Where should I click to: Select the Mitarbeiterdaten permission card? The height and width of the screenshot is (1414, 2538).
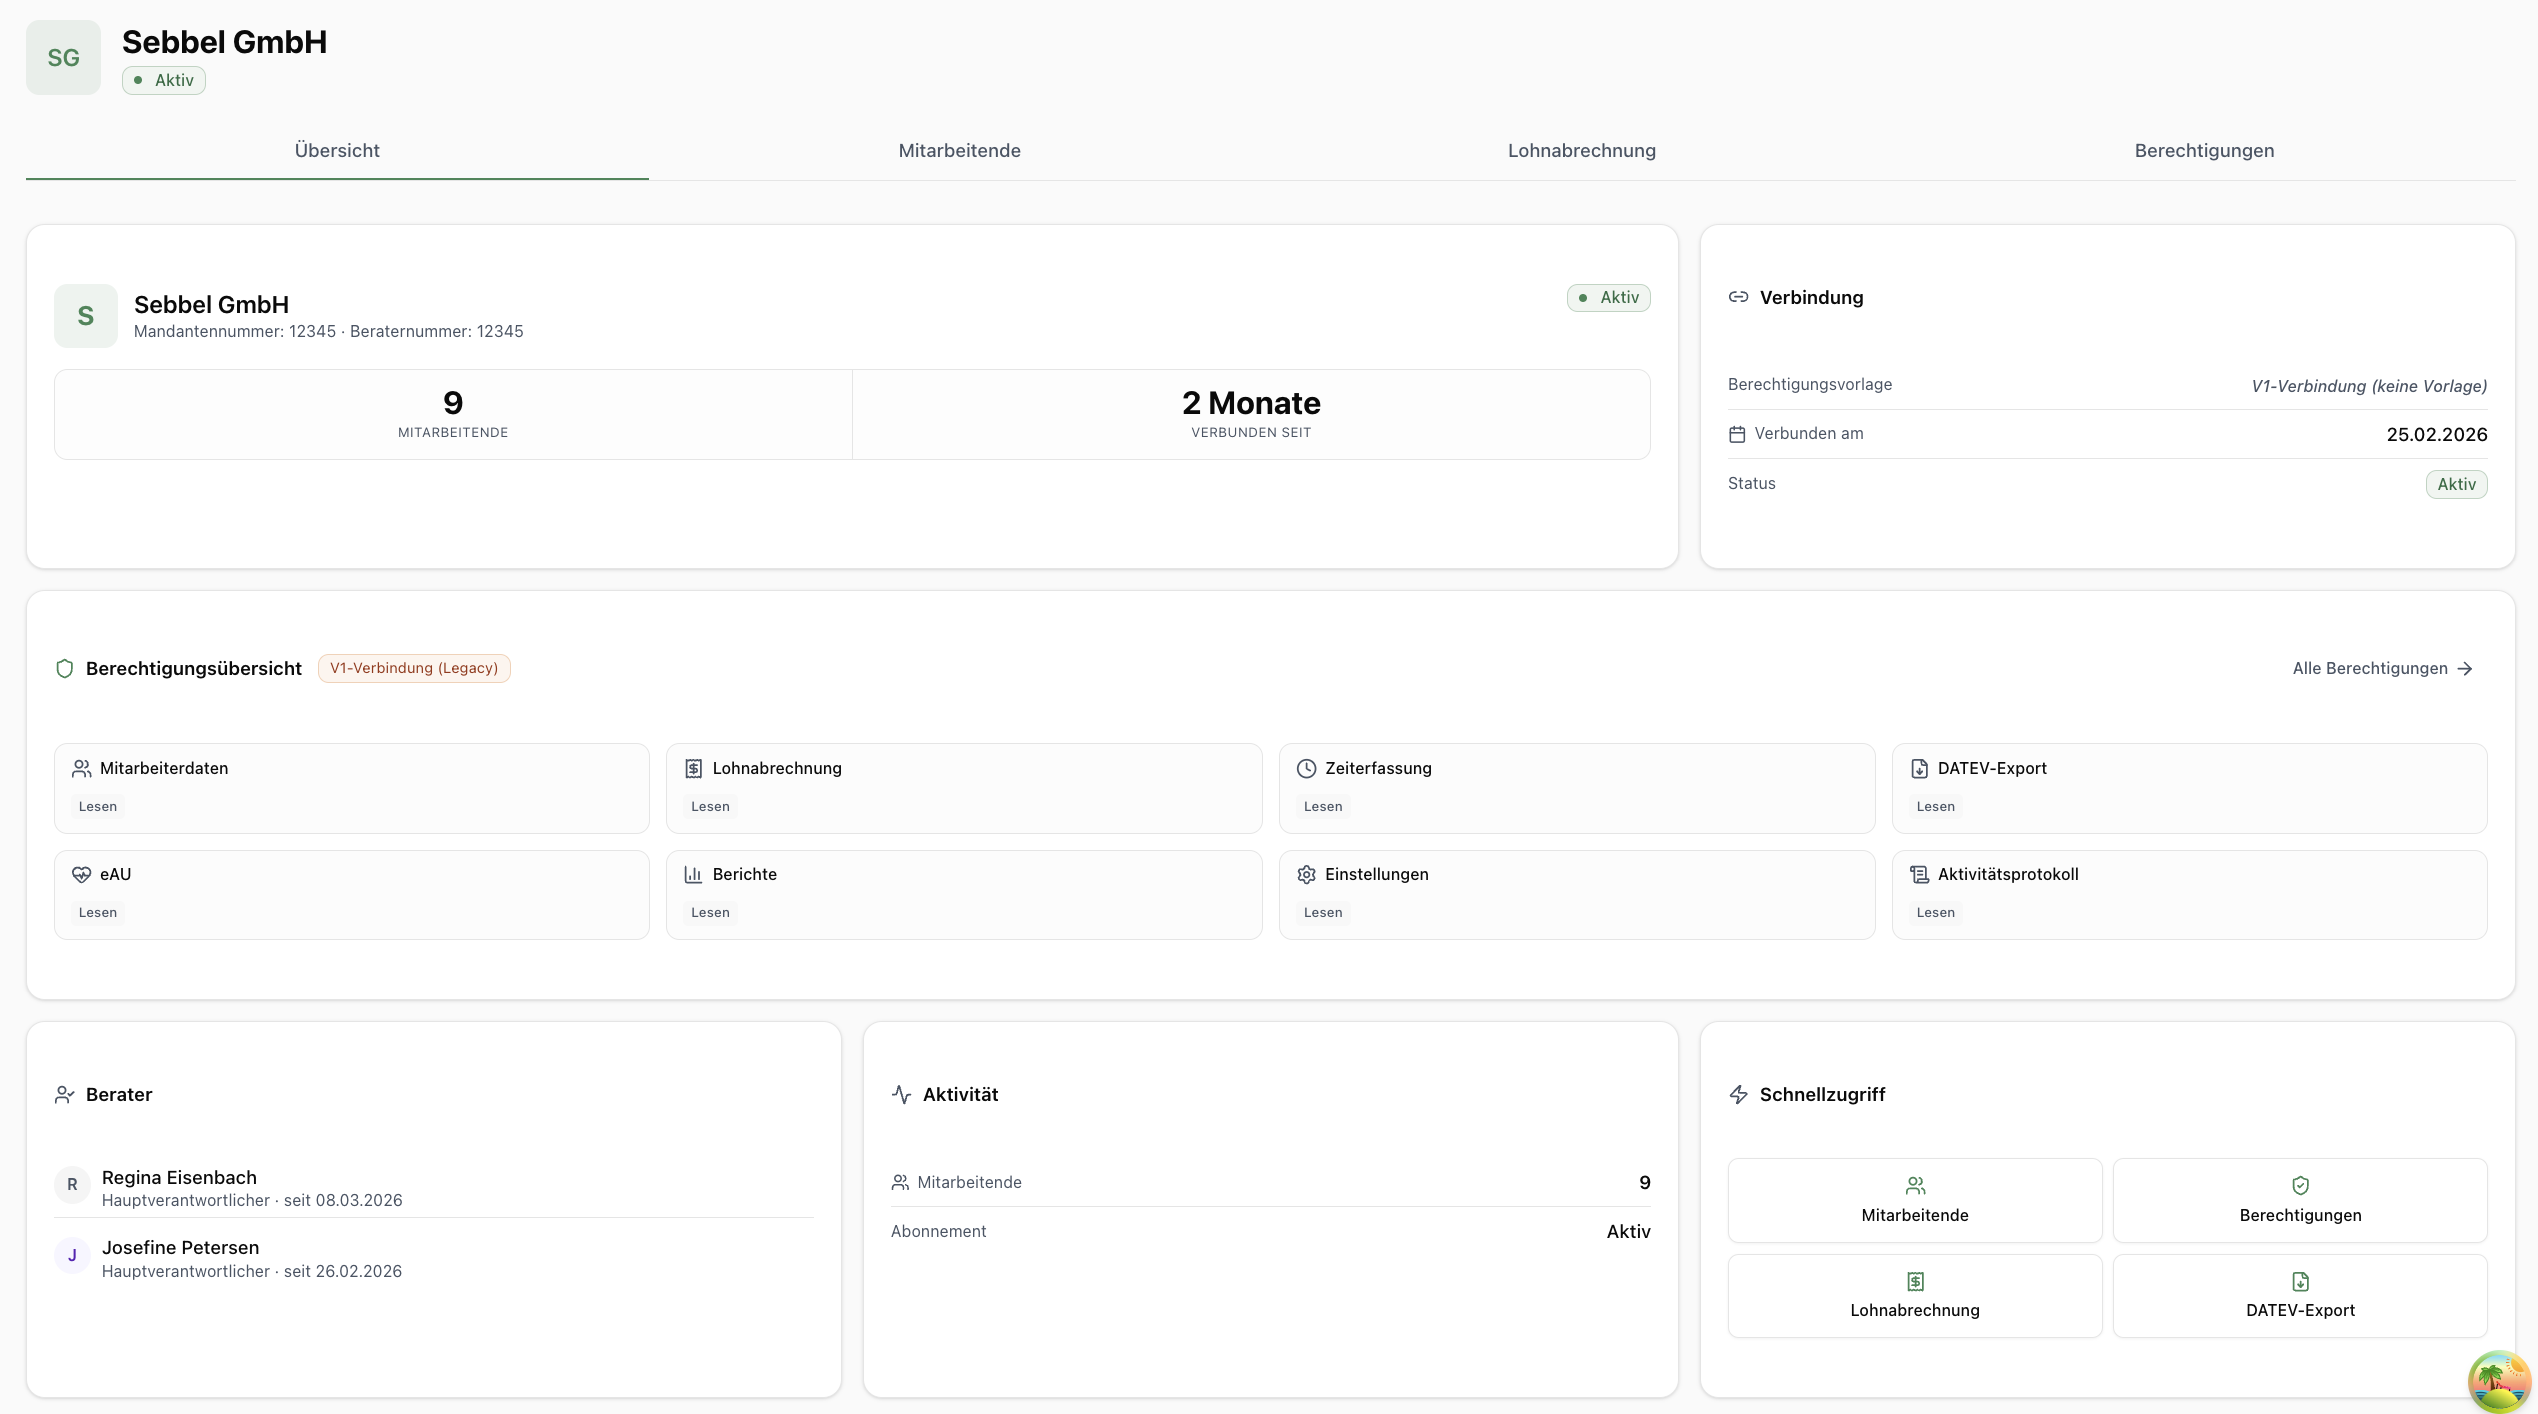pos(352,788)
